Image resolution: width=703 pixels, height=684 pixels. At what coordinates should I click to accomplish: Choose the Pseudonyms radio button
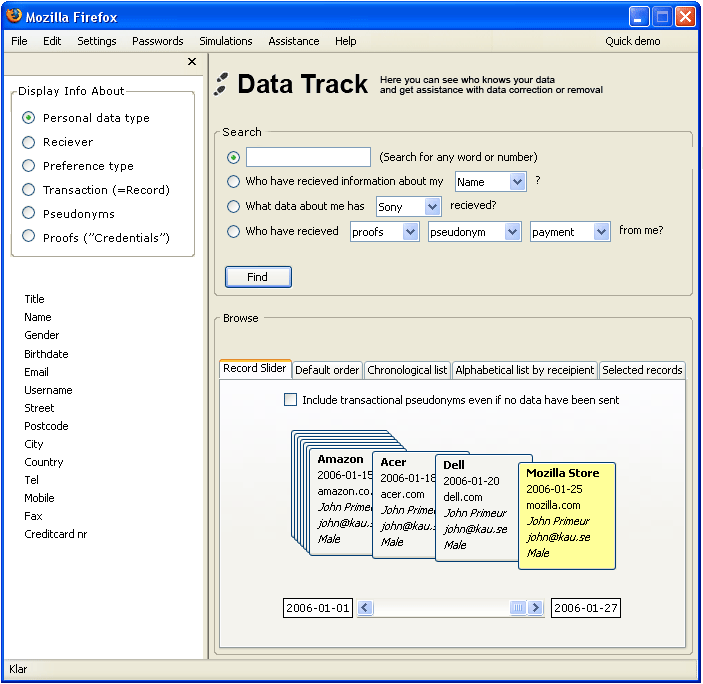(x=29, y=214)
